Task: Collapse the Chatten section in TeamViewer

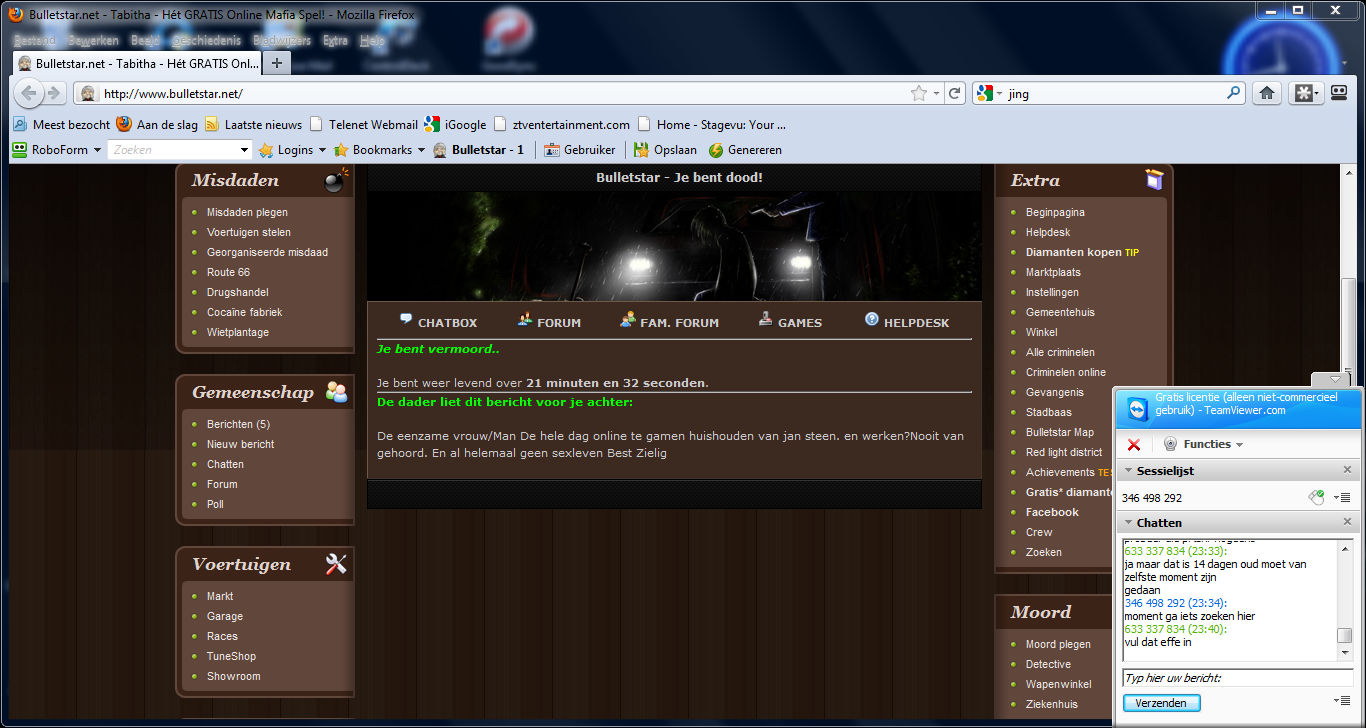Action: tap(1129, 523)
